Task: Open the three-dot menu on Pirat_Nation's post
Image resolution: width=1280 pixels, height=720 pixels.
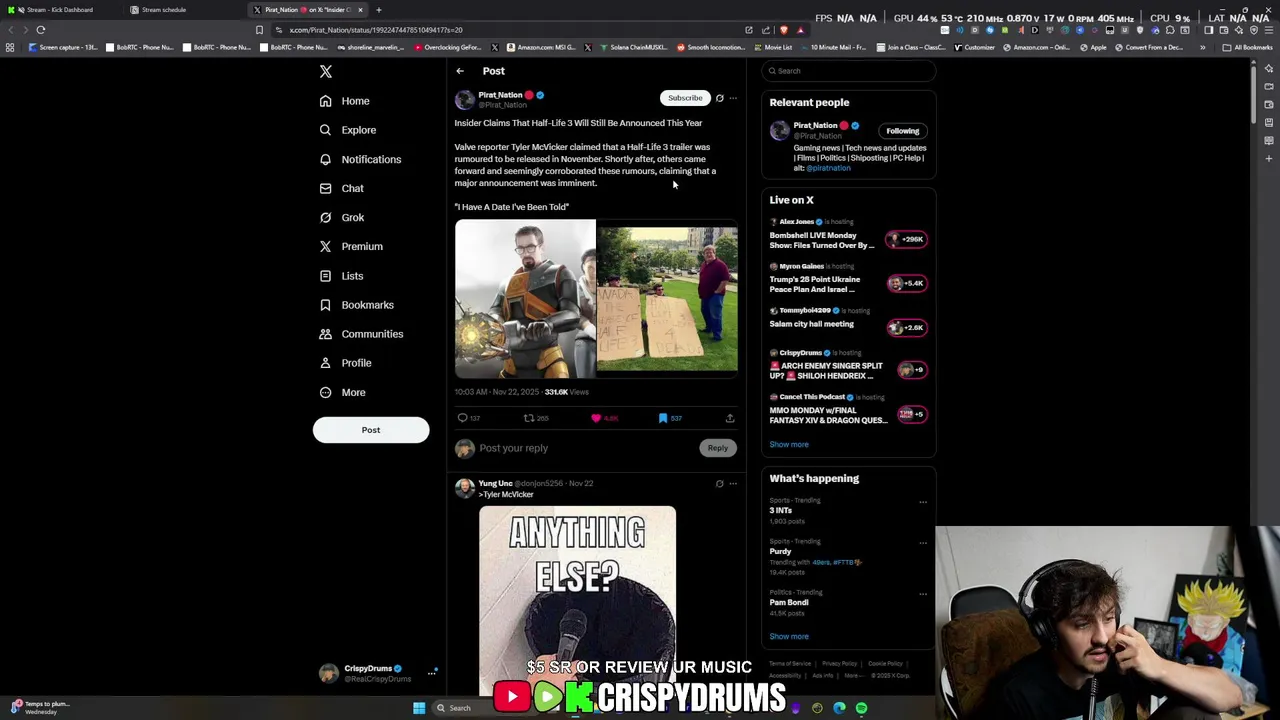Action: click(733, 98)
